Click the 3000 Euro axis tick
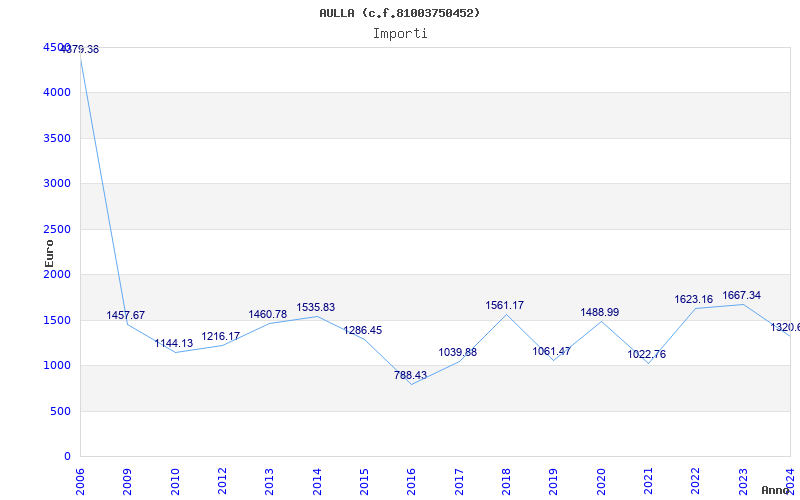Viewport: 800px width, 500px height. [57, 184]
